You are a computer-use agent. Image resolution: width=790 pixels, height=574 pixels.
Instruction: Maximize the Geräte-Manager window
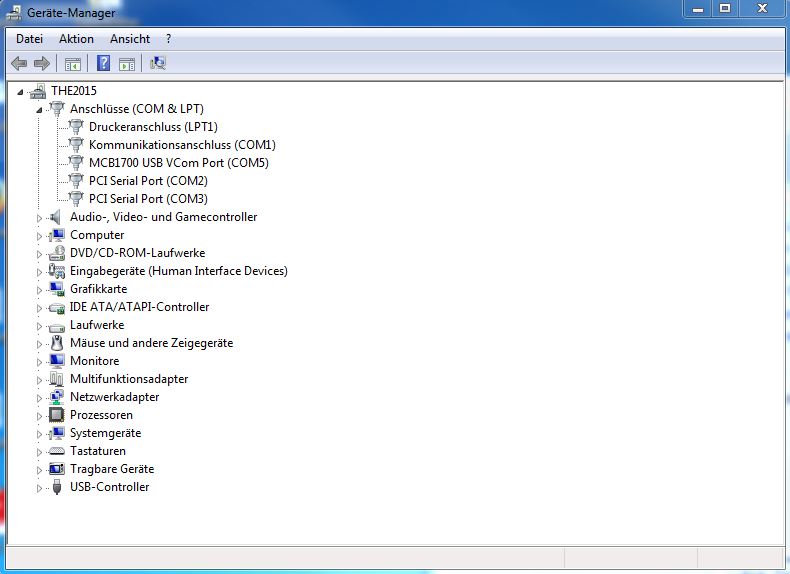point(725,9)
